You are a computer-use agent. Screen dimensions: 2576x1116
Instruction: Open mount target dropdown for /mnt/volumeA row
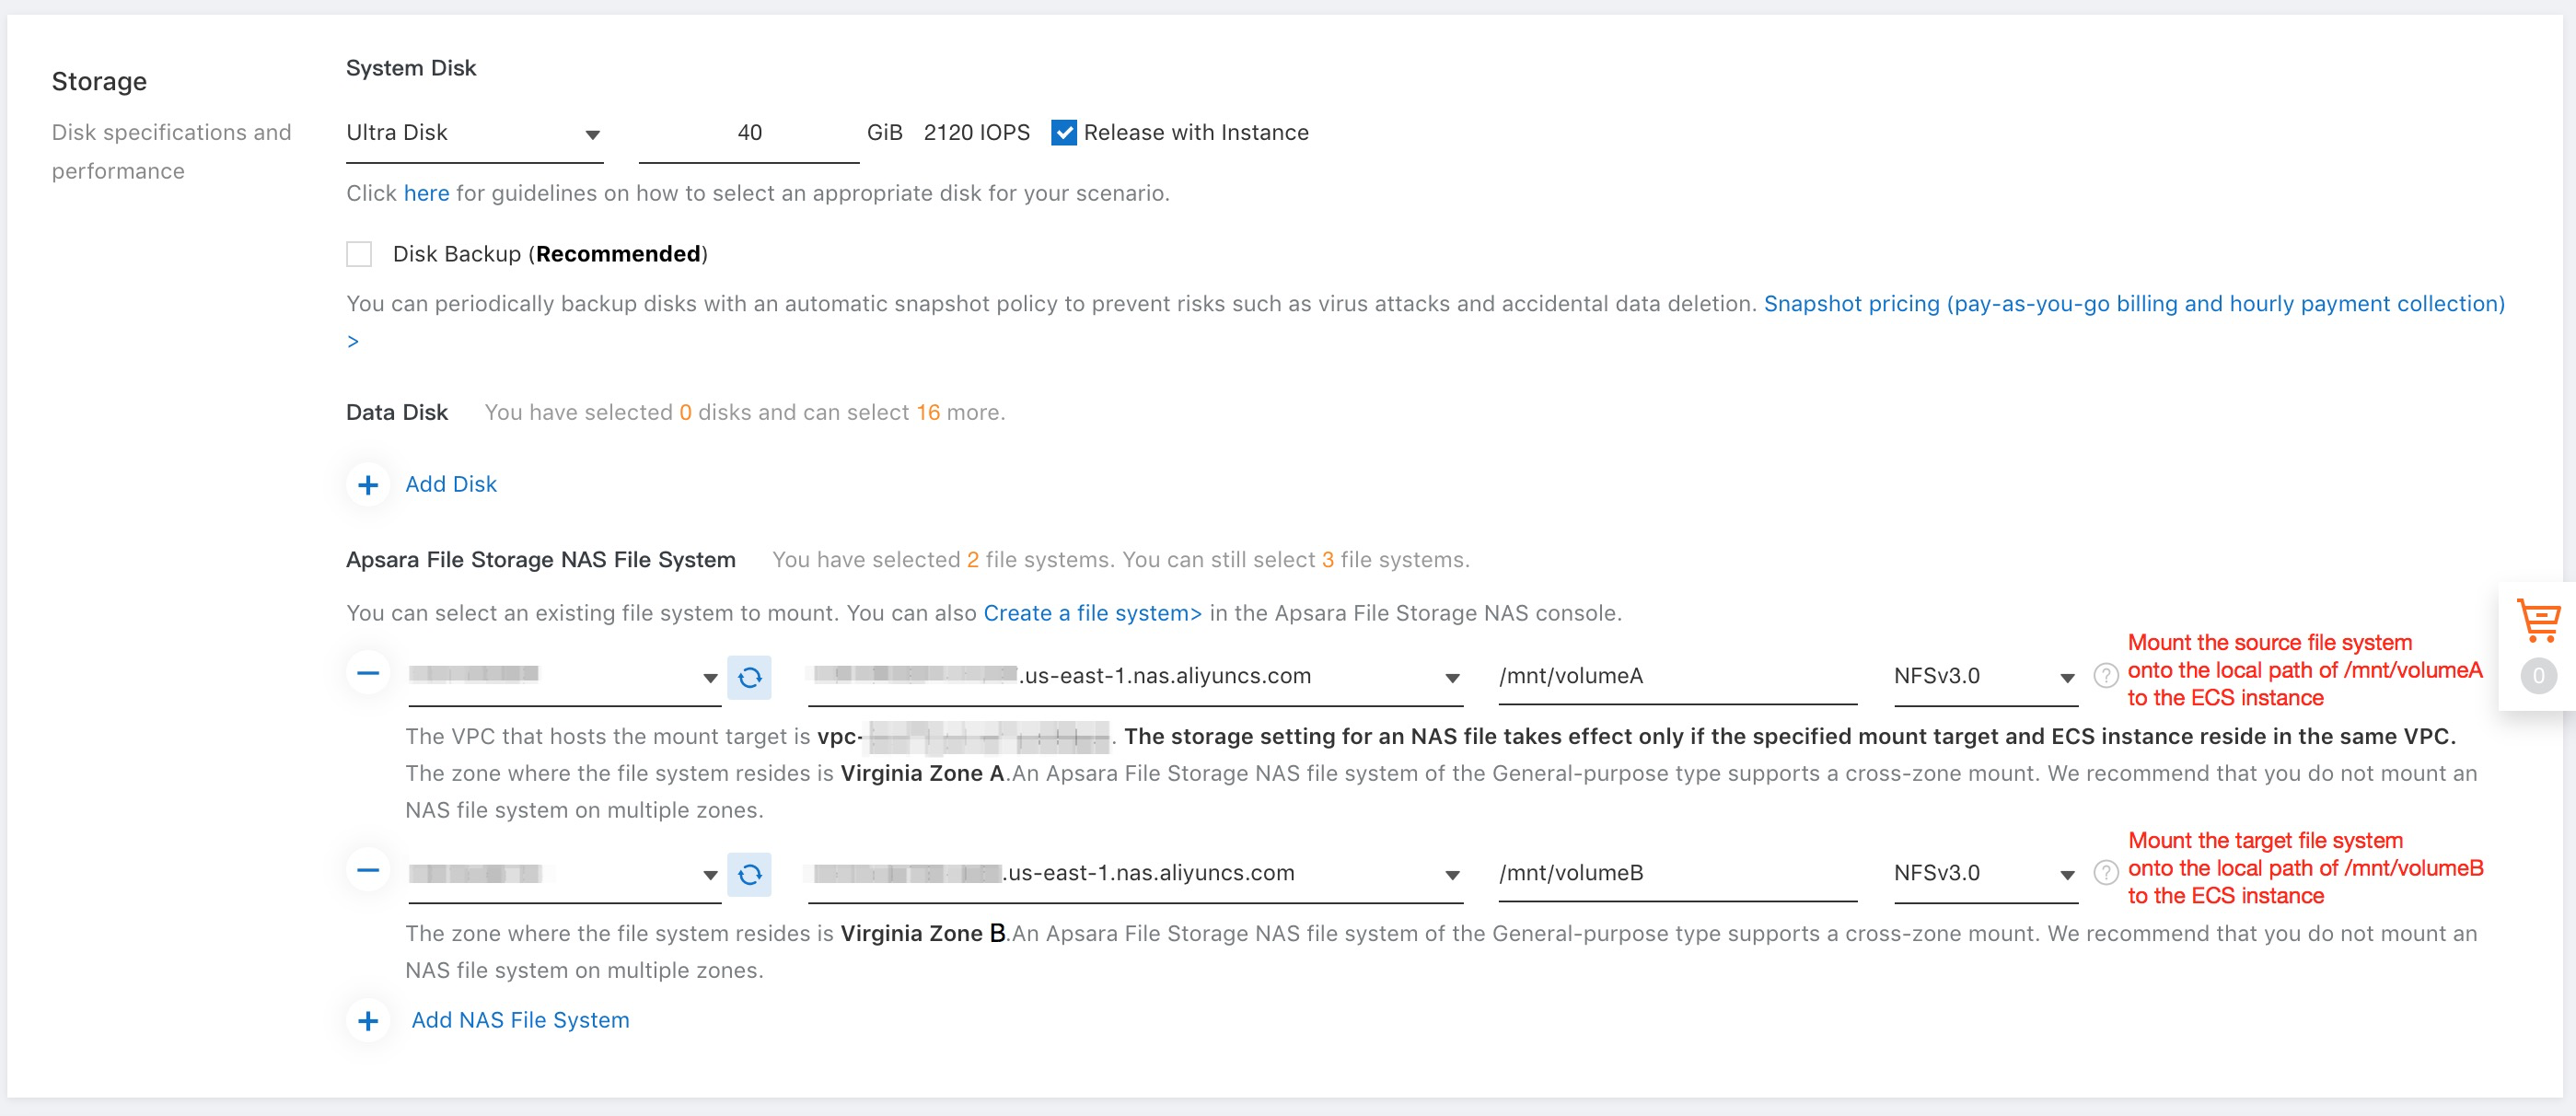1135,677
